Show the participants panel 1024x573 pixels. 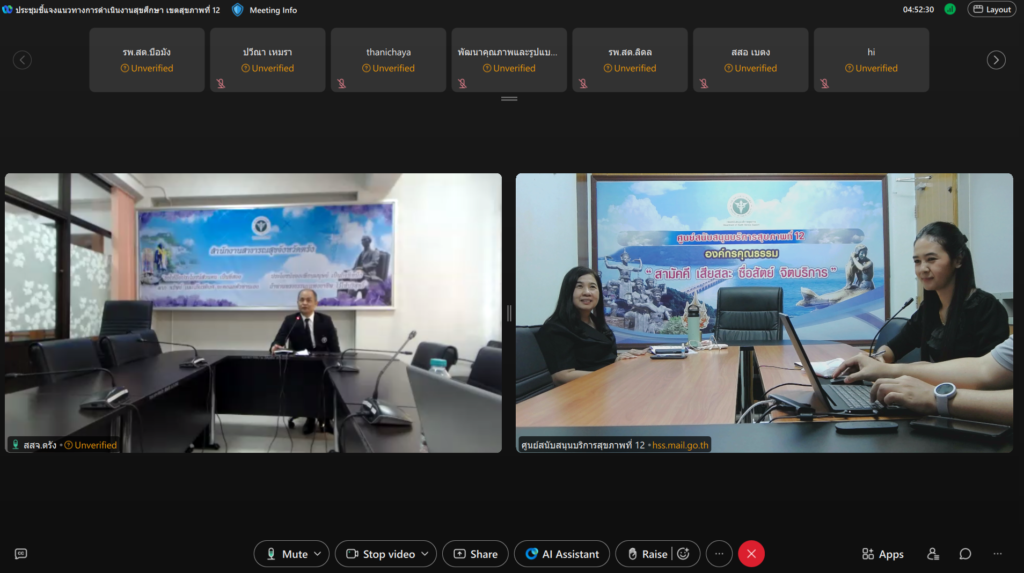[933, 554]
